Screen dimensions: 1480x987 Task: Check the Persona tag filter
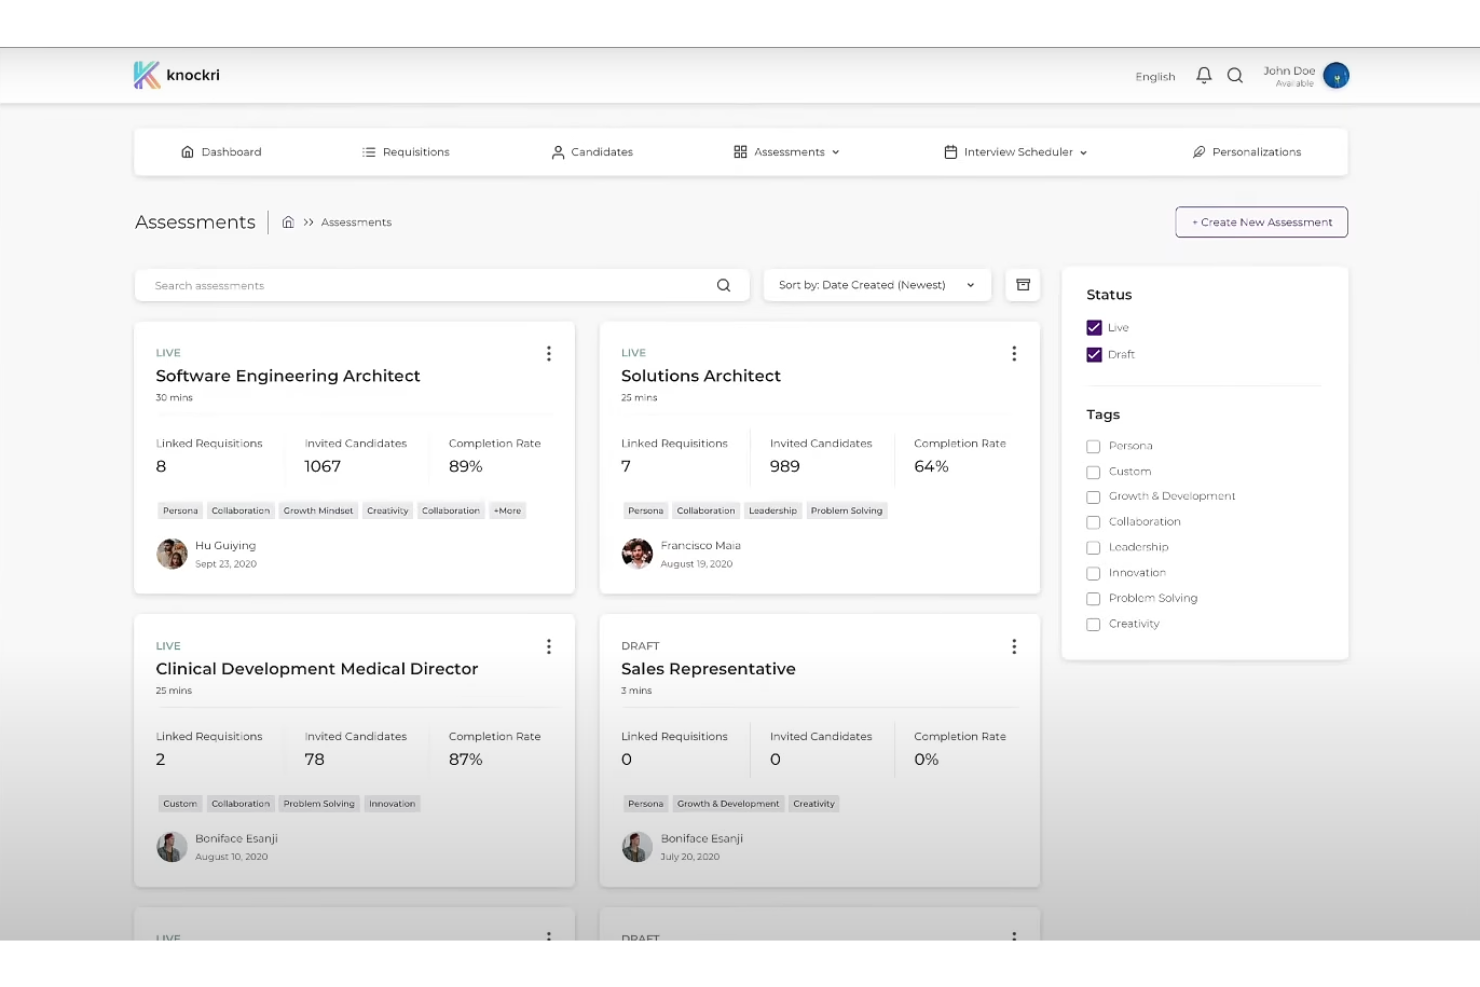point(1093,446)
